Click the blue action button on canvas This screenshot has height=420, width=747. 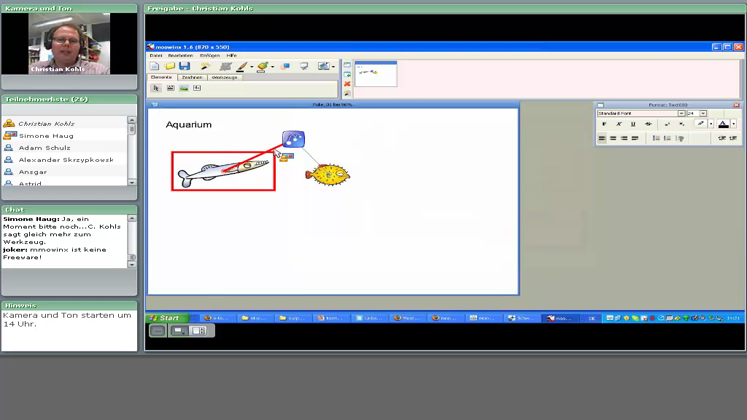[293, 139]
